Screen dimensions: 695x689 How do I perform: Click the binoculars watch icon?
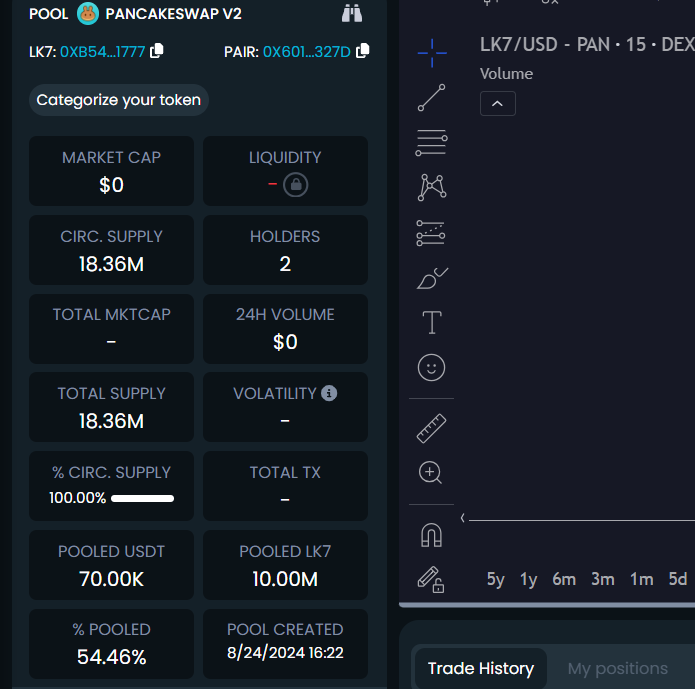352,13
